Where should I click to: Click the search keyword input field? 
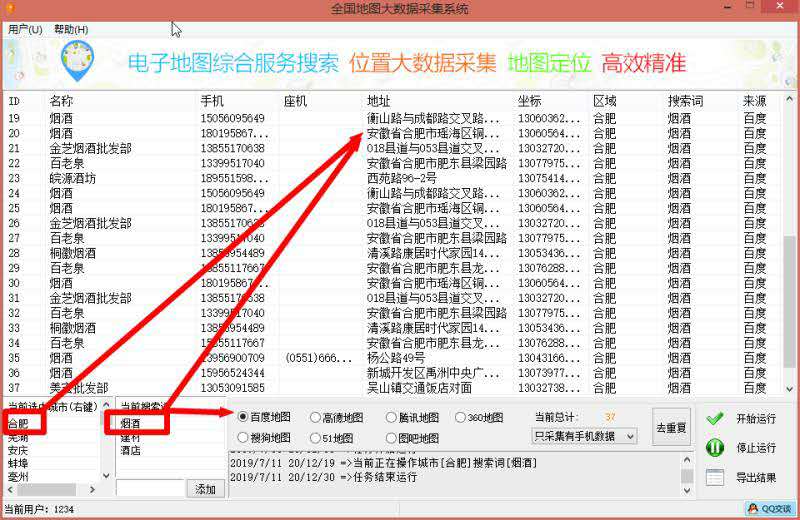click(149, 488)
